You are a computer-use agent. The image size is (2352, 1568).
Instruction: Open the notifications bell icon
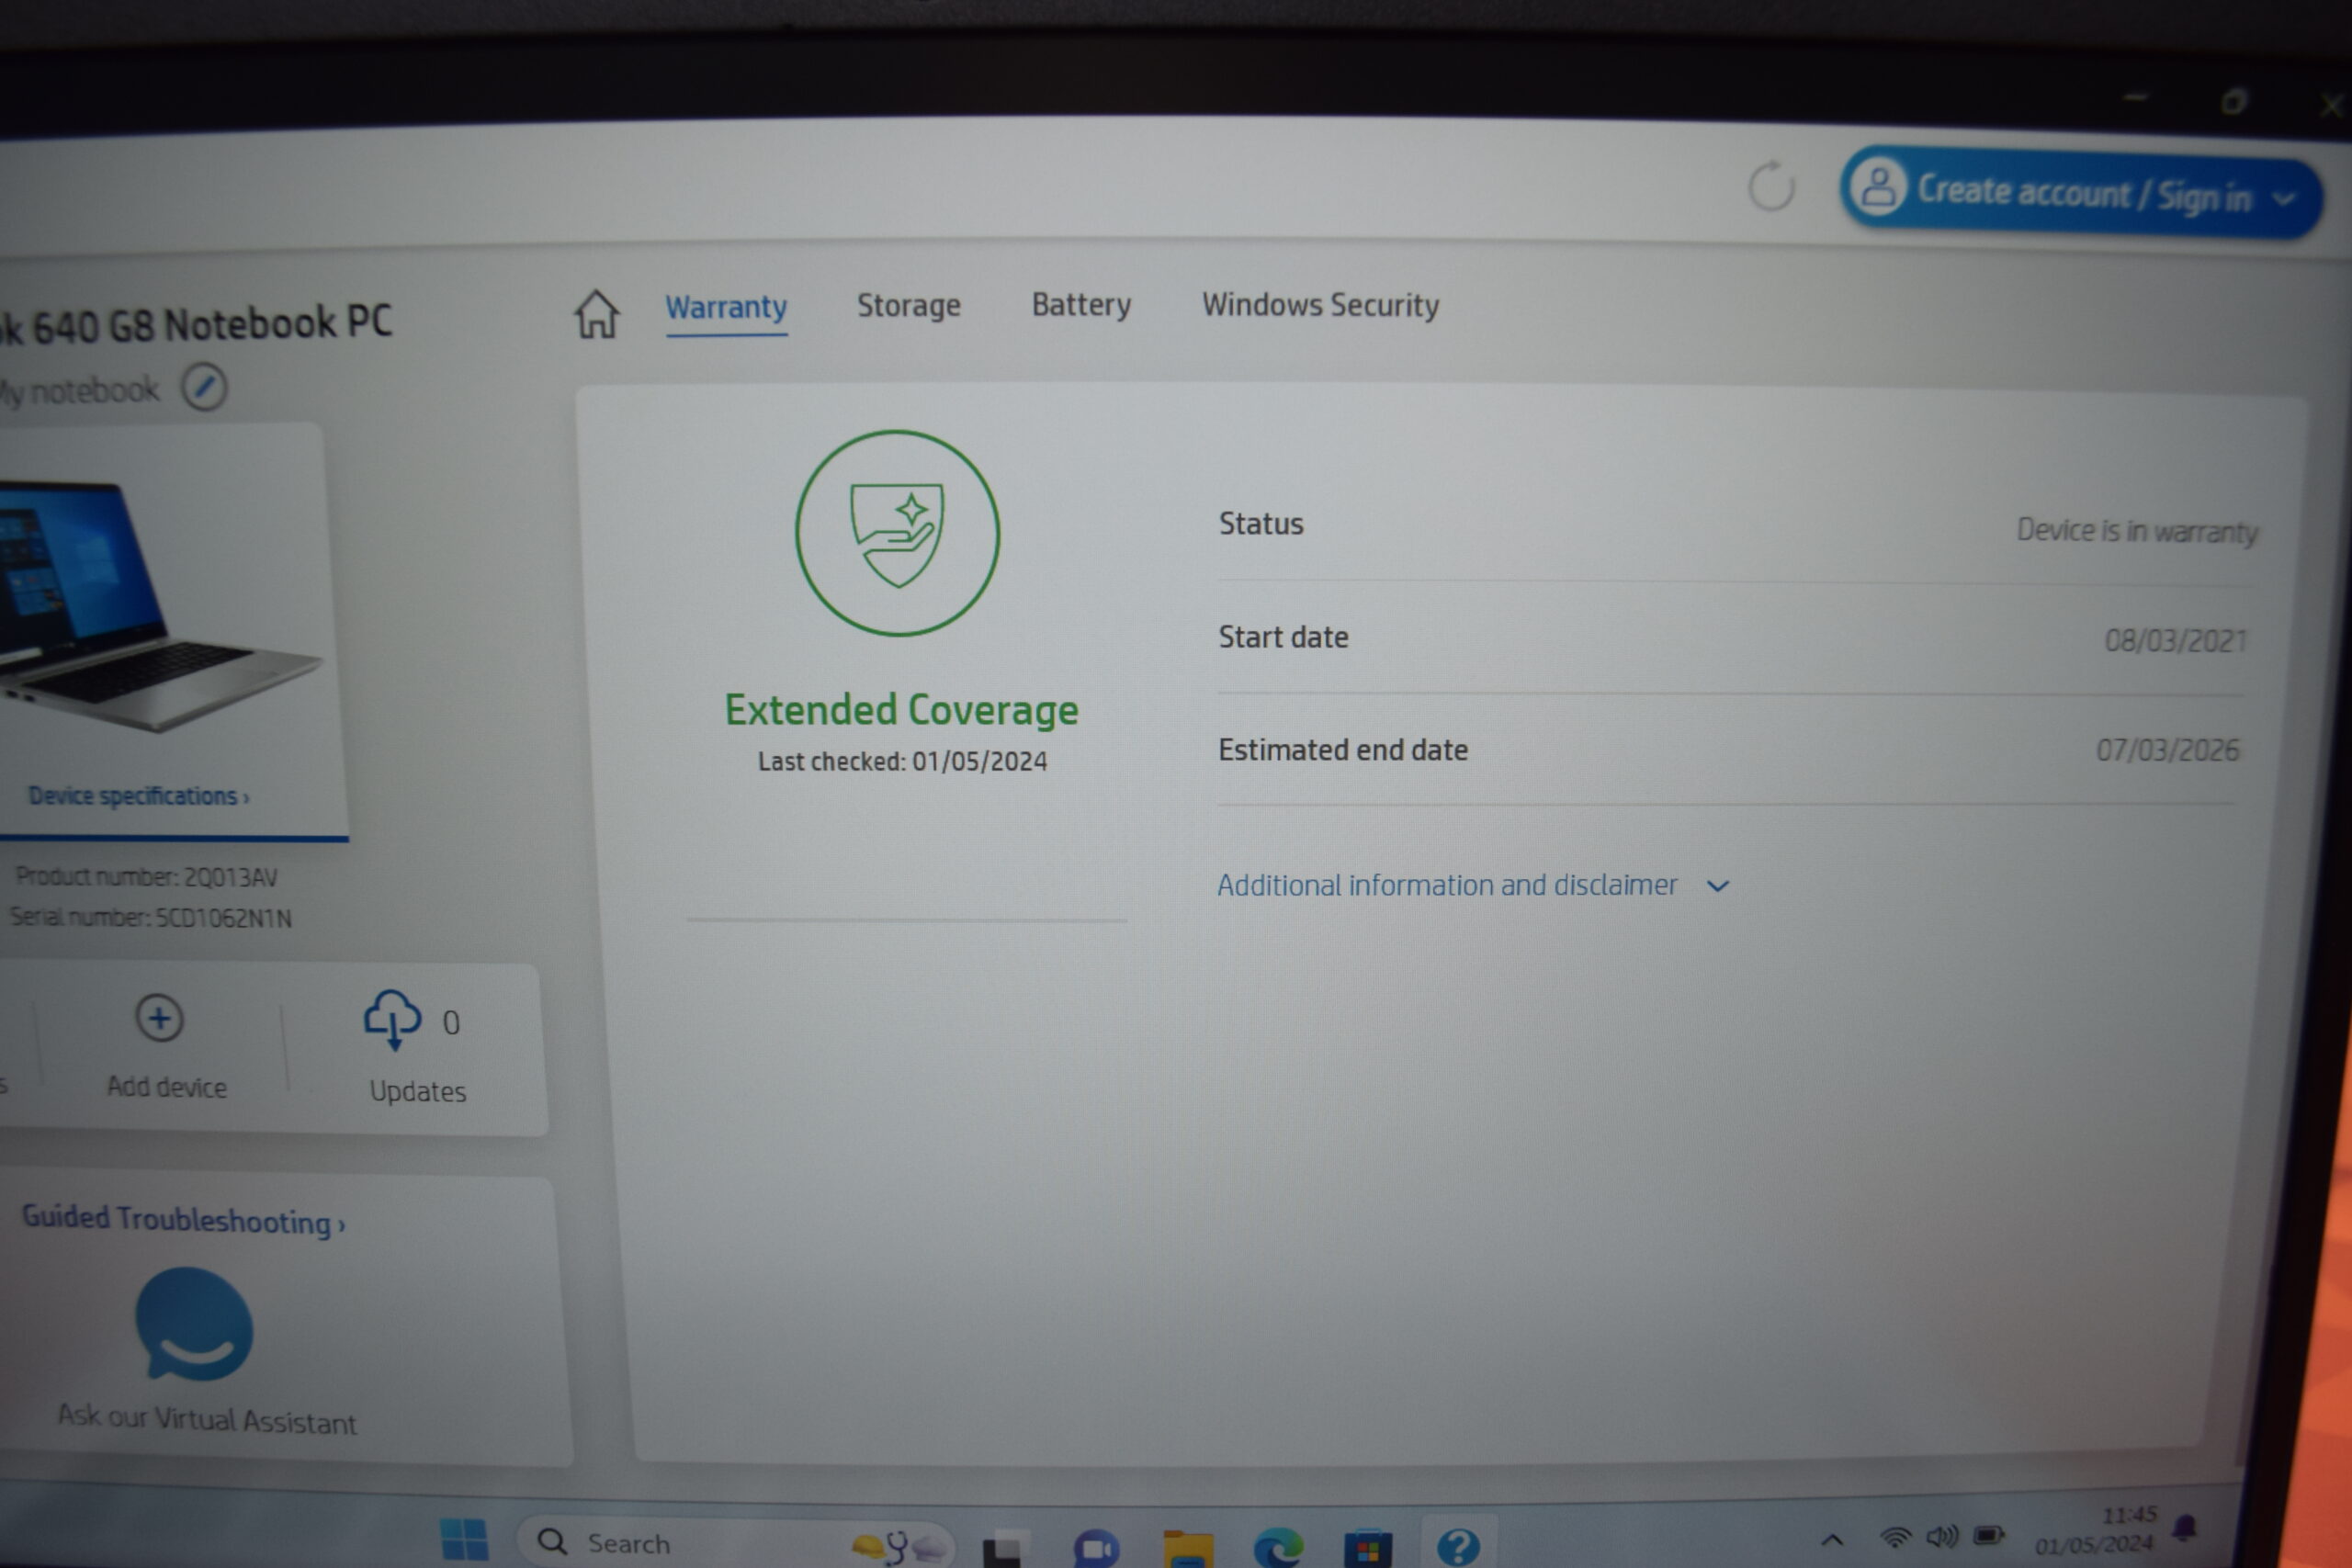2185,1527
